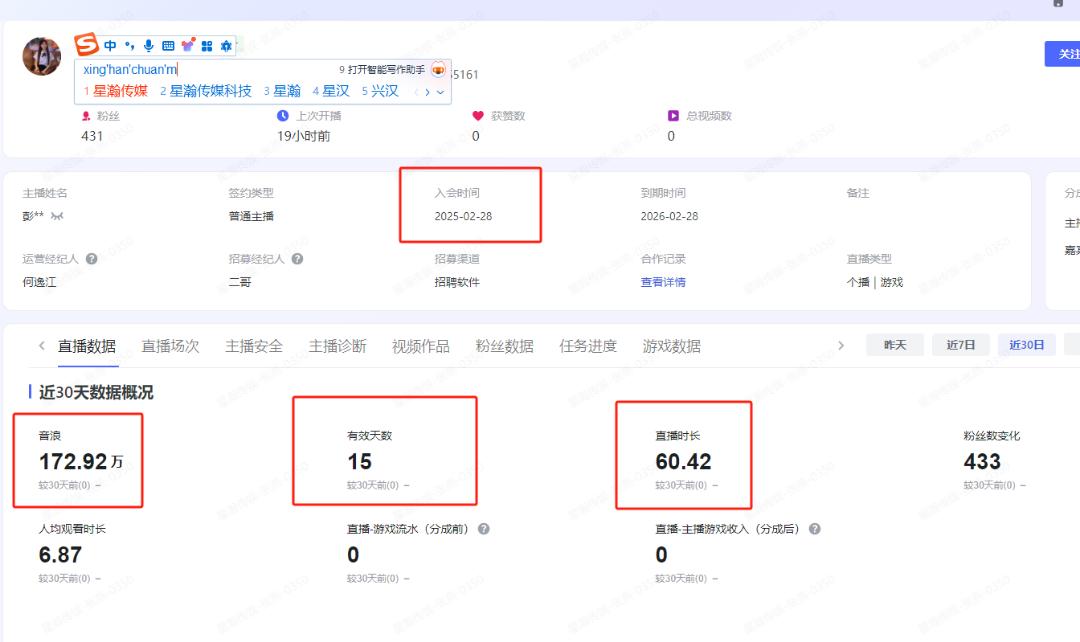Switch the date range to 近7日
The image size is (1080, 642).
coord(960,344)
